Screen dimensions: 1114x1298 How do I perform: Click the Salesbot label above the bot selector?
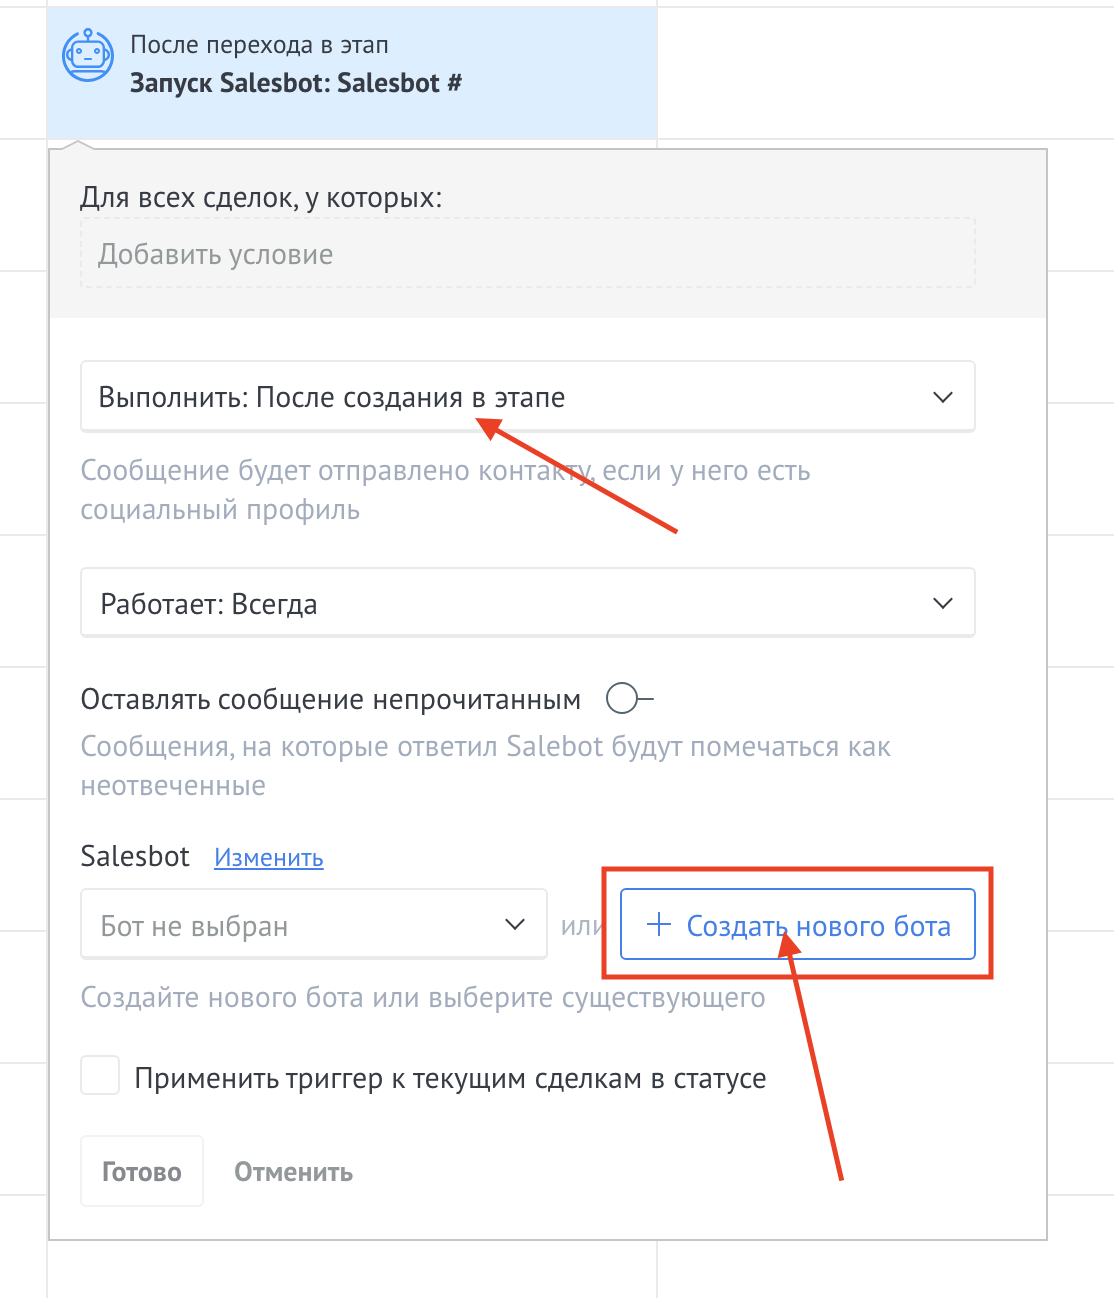[135, 857]
